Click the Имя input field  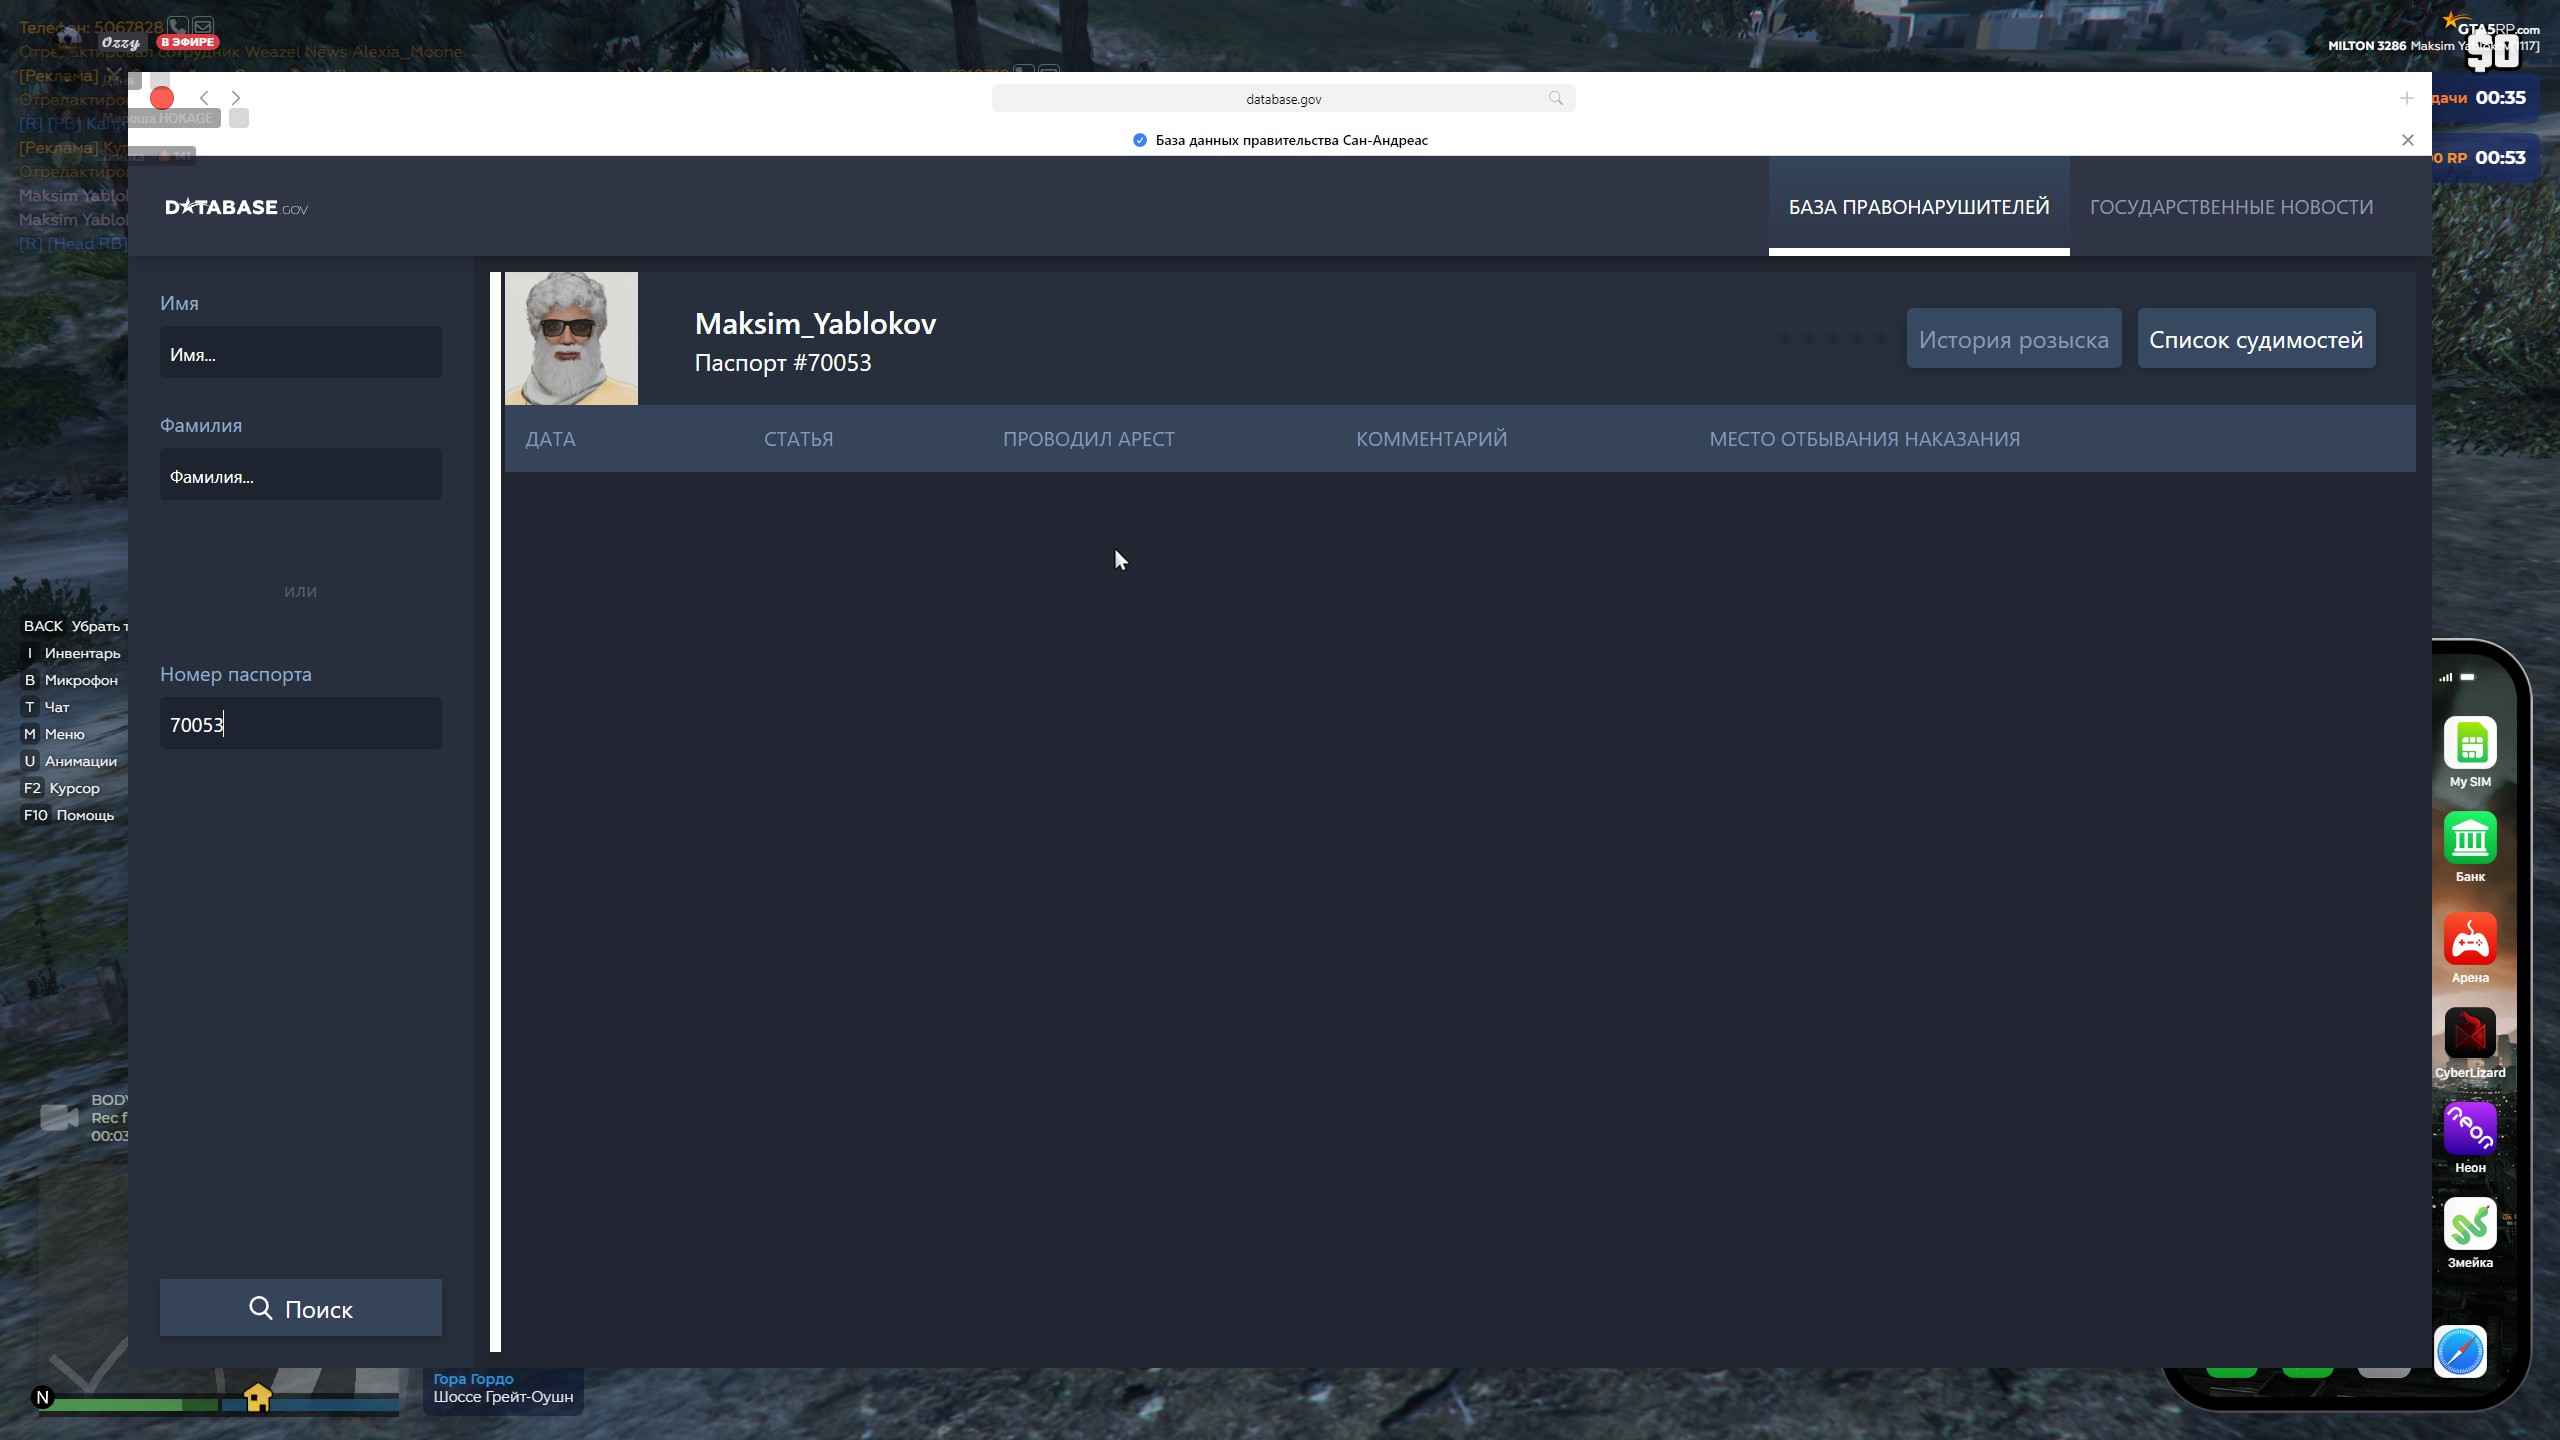[300, 354]
